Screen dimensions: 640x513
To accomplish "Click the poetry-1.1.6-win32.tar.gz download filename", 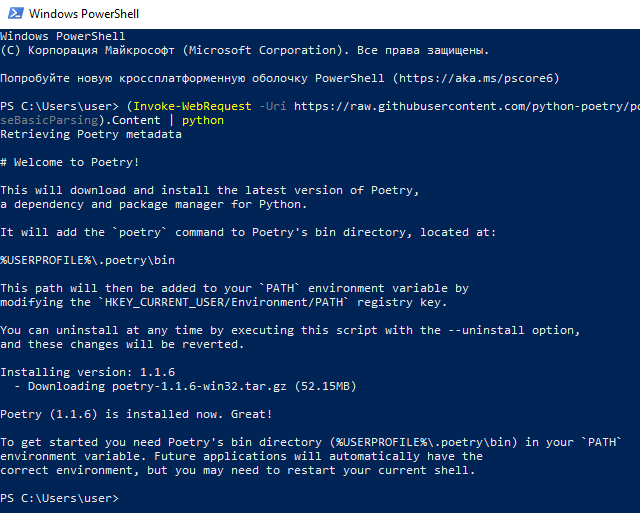I will [199, 386].
